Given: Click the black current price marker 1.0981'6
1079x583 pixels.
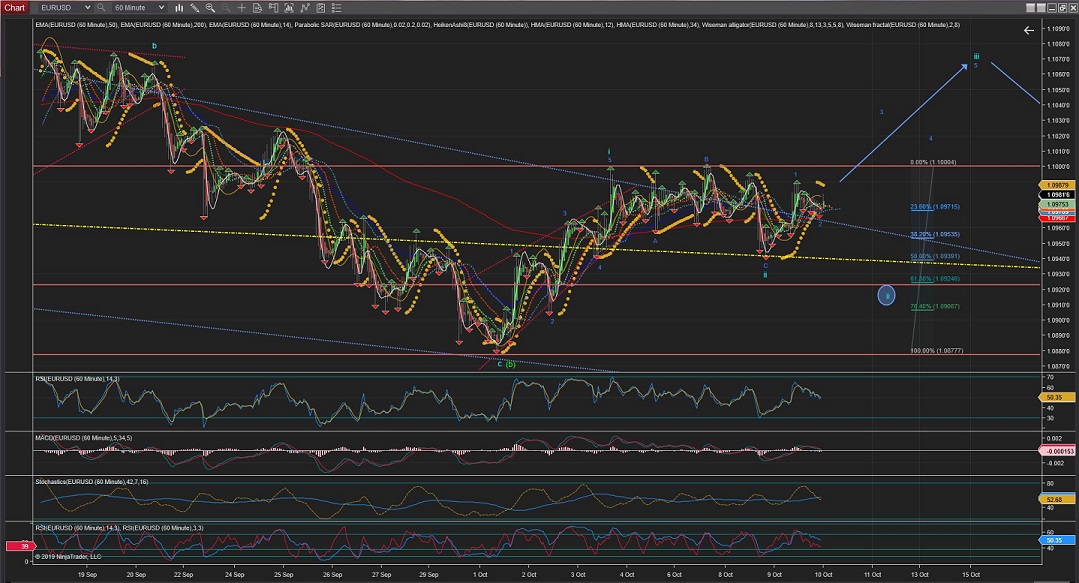Looking at the screenshot, I should tap(1056, 195).
